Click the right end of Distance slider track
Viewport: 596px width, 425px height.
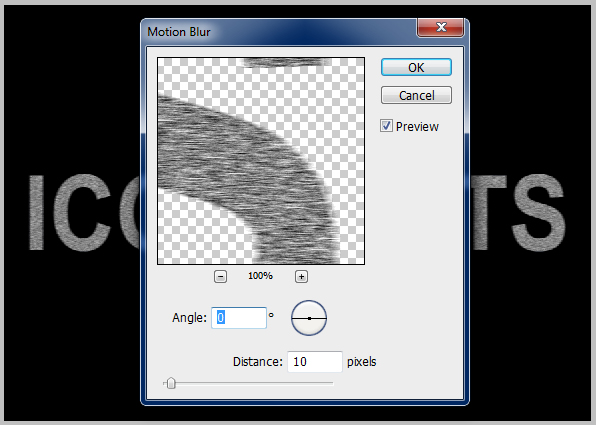coord(331,383)
